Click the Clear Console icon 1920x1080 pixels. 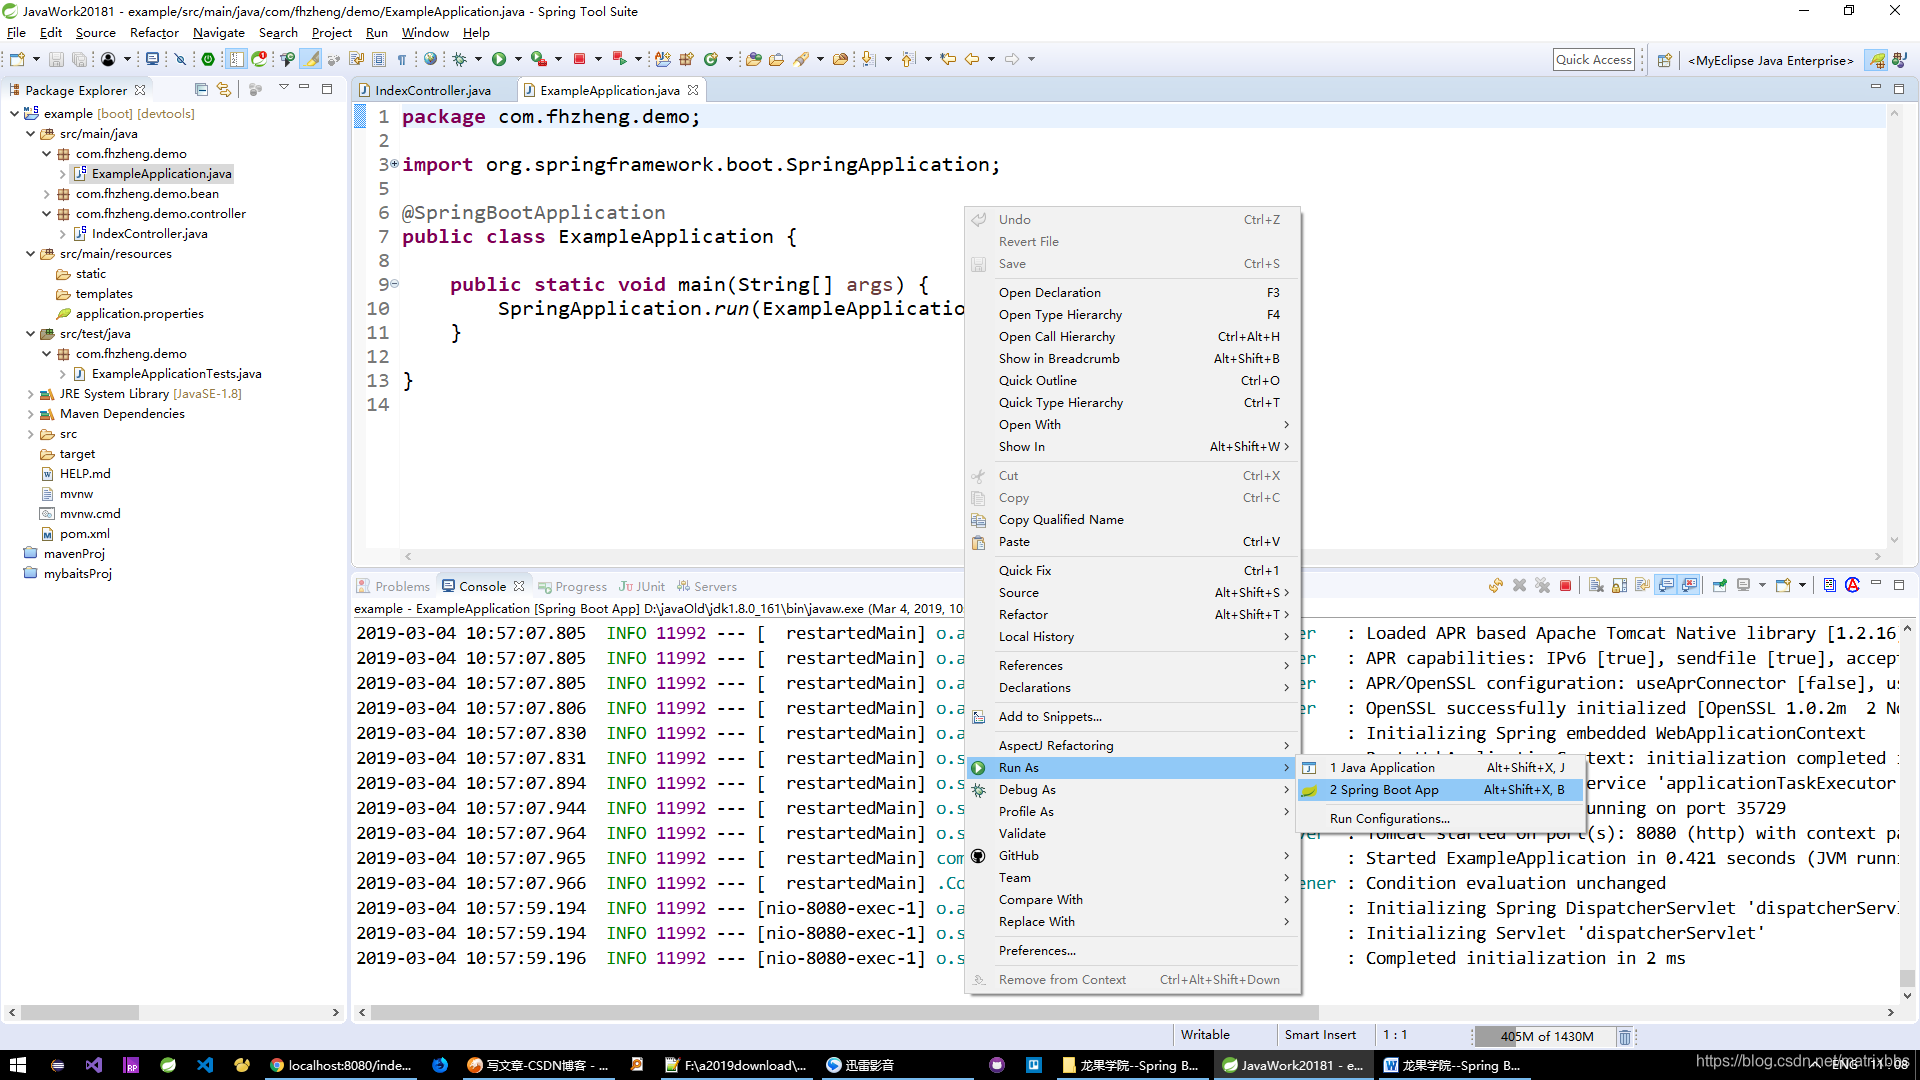coord(1596,586)
